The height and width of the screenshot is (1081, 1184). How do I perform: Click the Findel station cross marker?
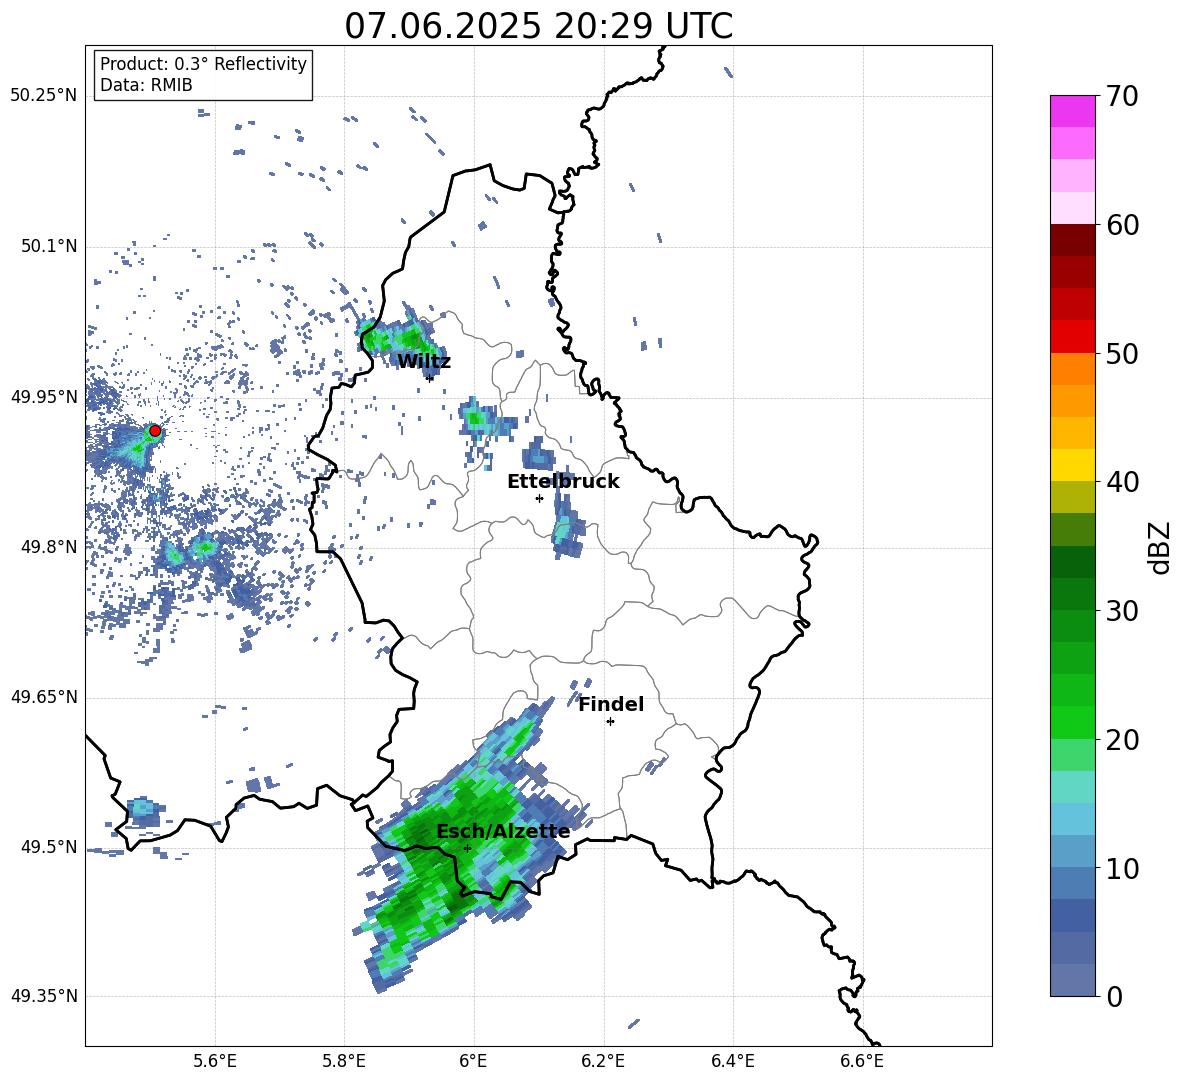point(610,722)
